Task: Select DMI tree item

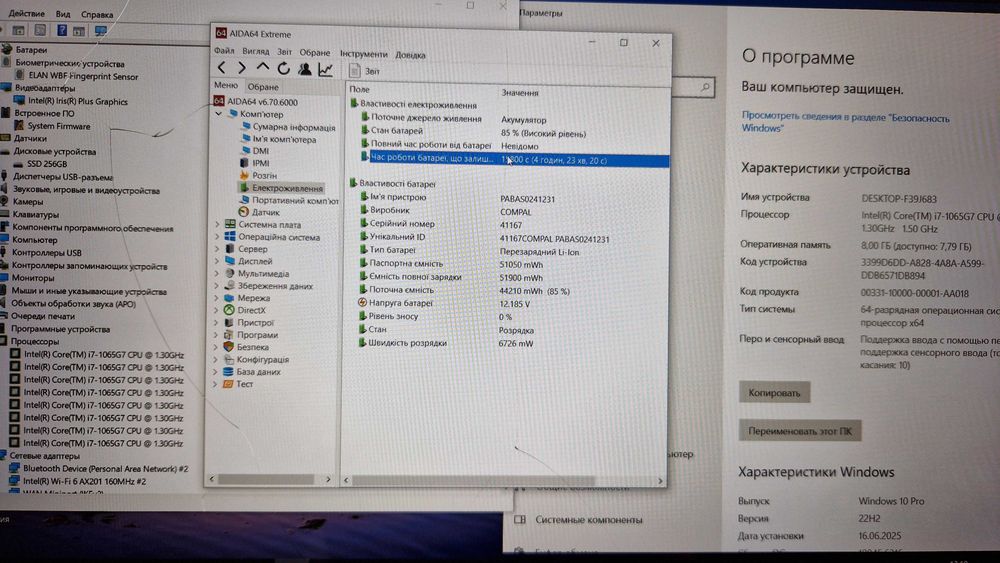Action: [255, 151]
